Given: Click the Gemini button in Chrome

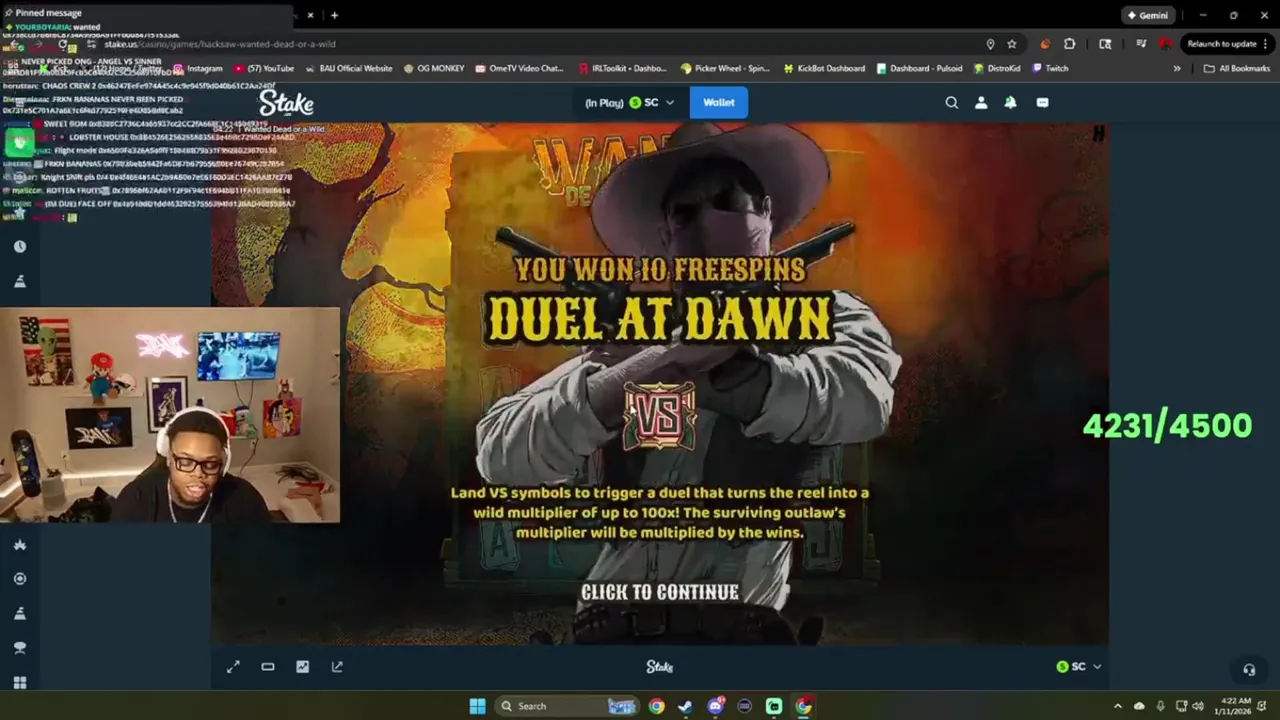Looking at the screenshot, I should (1146, 15).
